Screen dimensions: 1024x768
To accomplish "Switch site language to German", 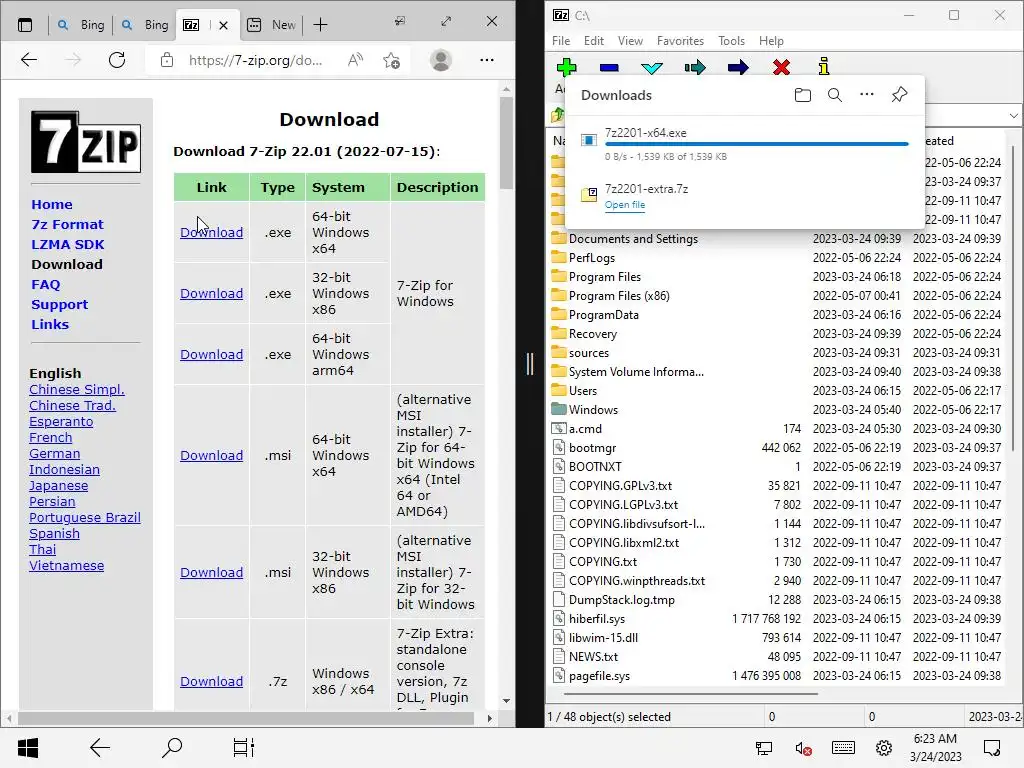I will pyautogui.click(x=55, y=454).
